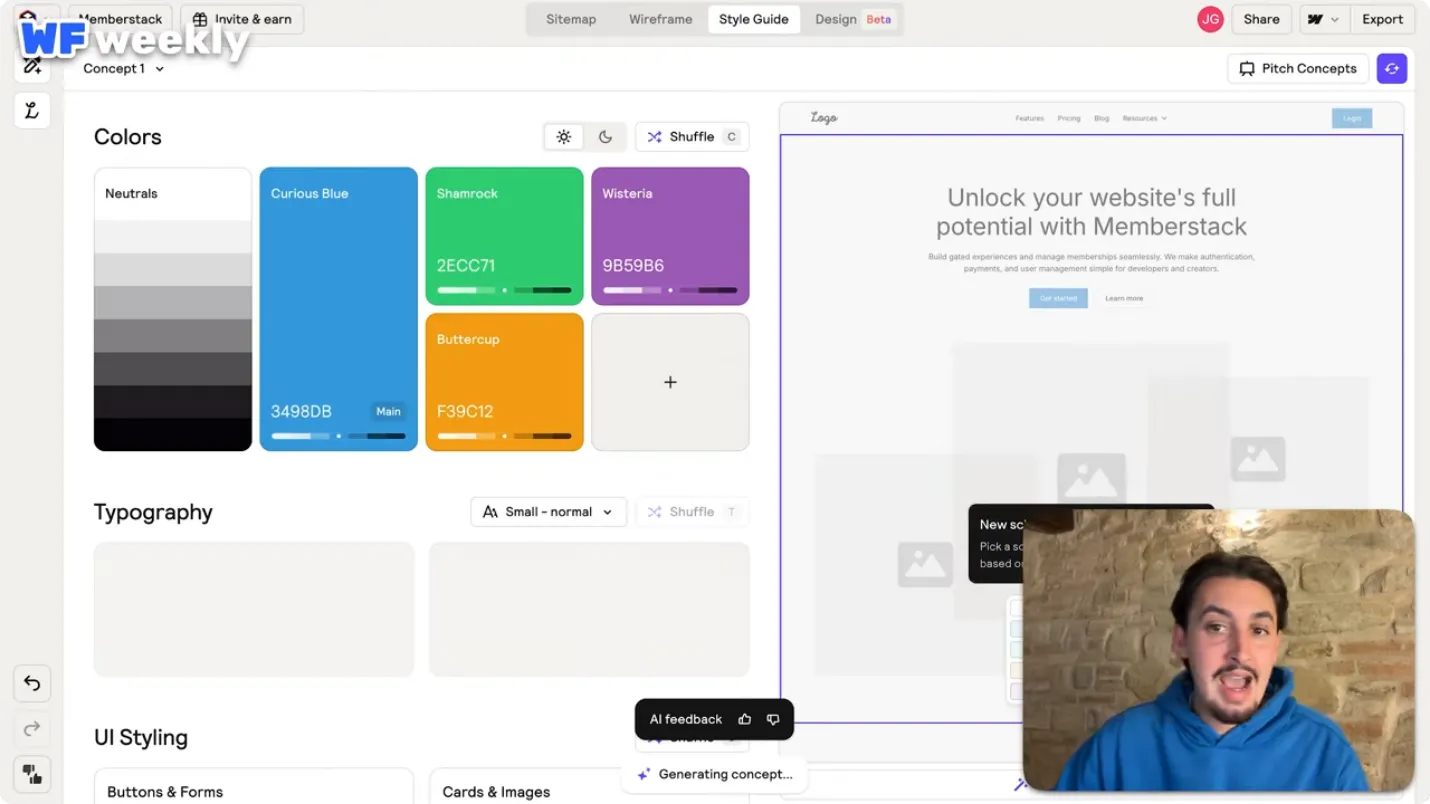Click the Invite & earn button
Screen dimensions: 1430x804
tap(242, 19)
